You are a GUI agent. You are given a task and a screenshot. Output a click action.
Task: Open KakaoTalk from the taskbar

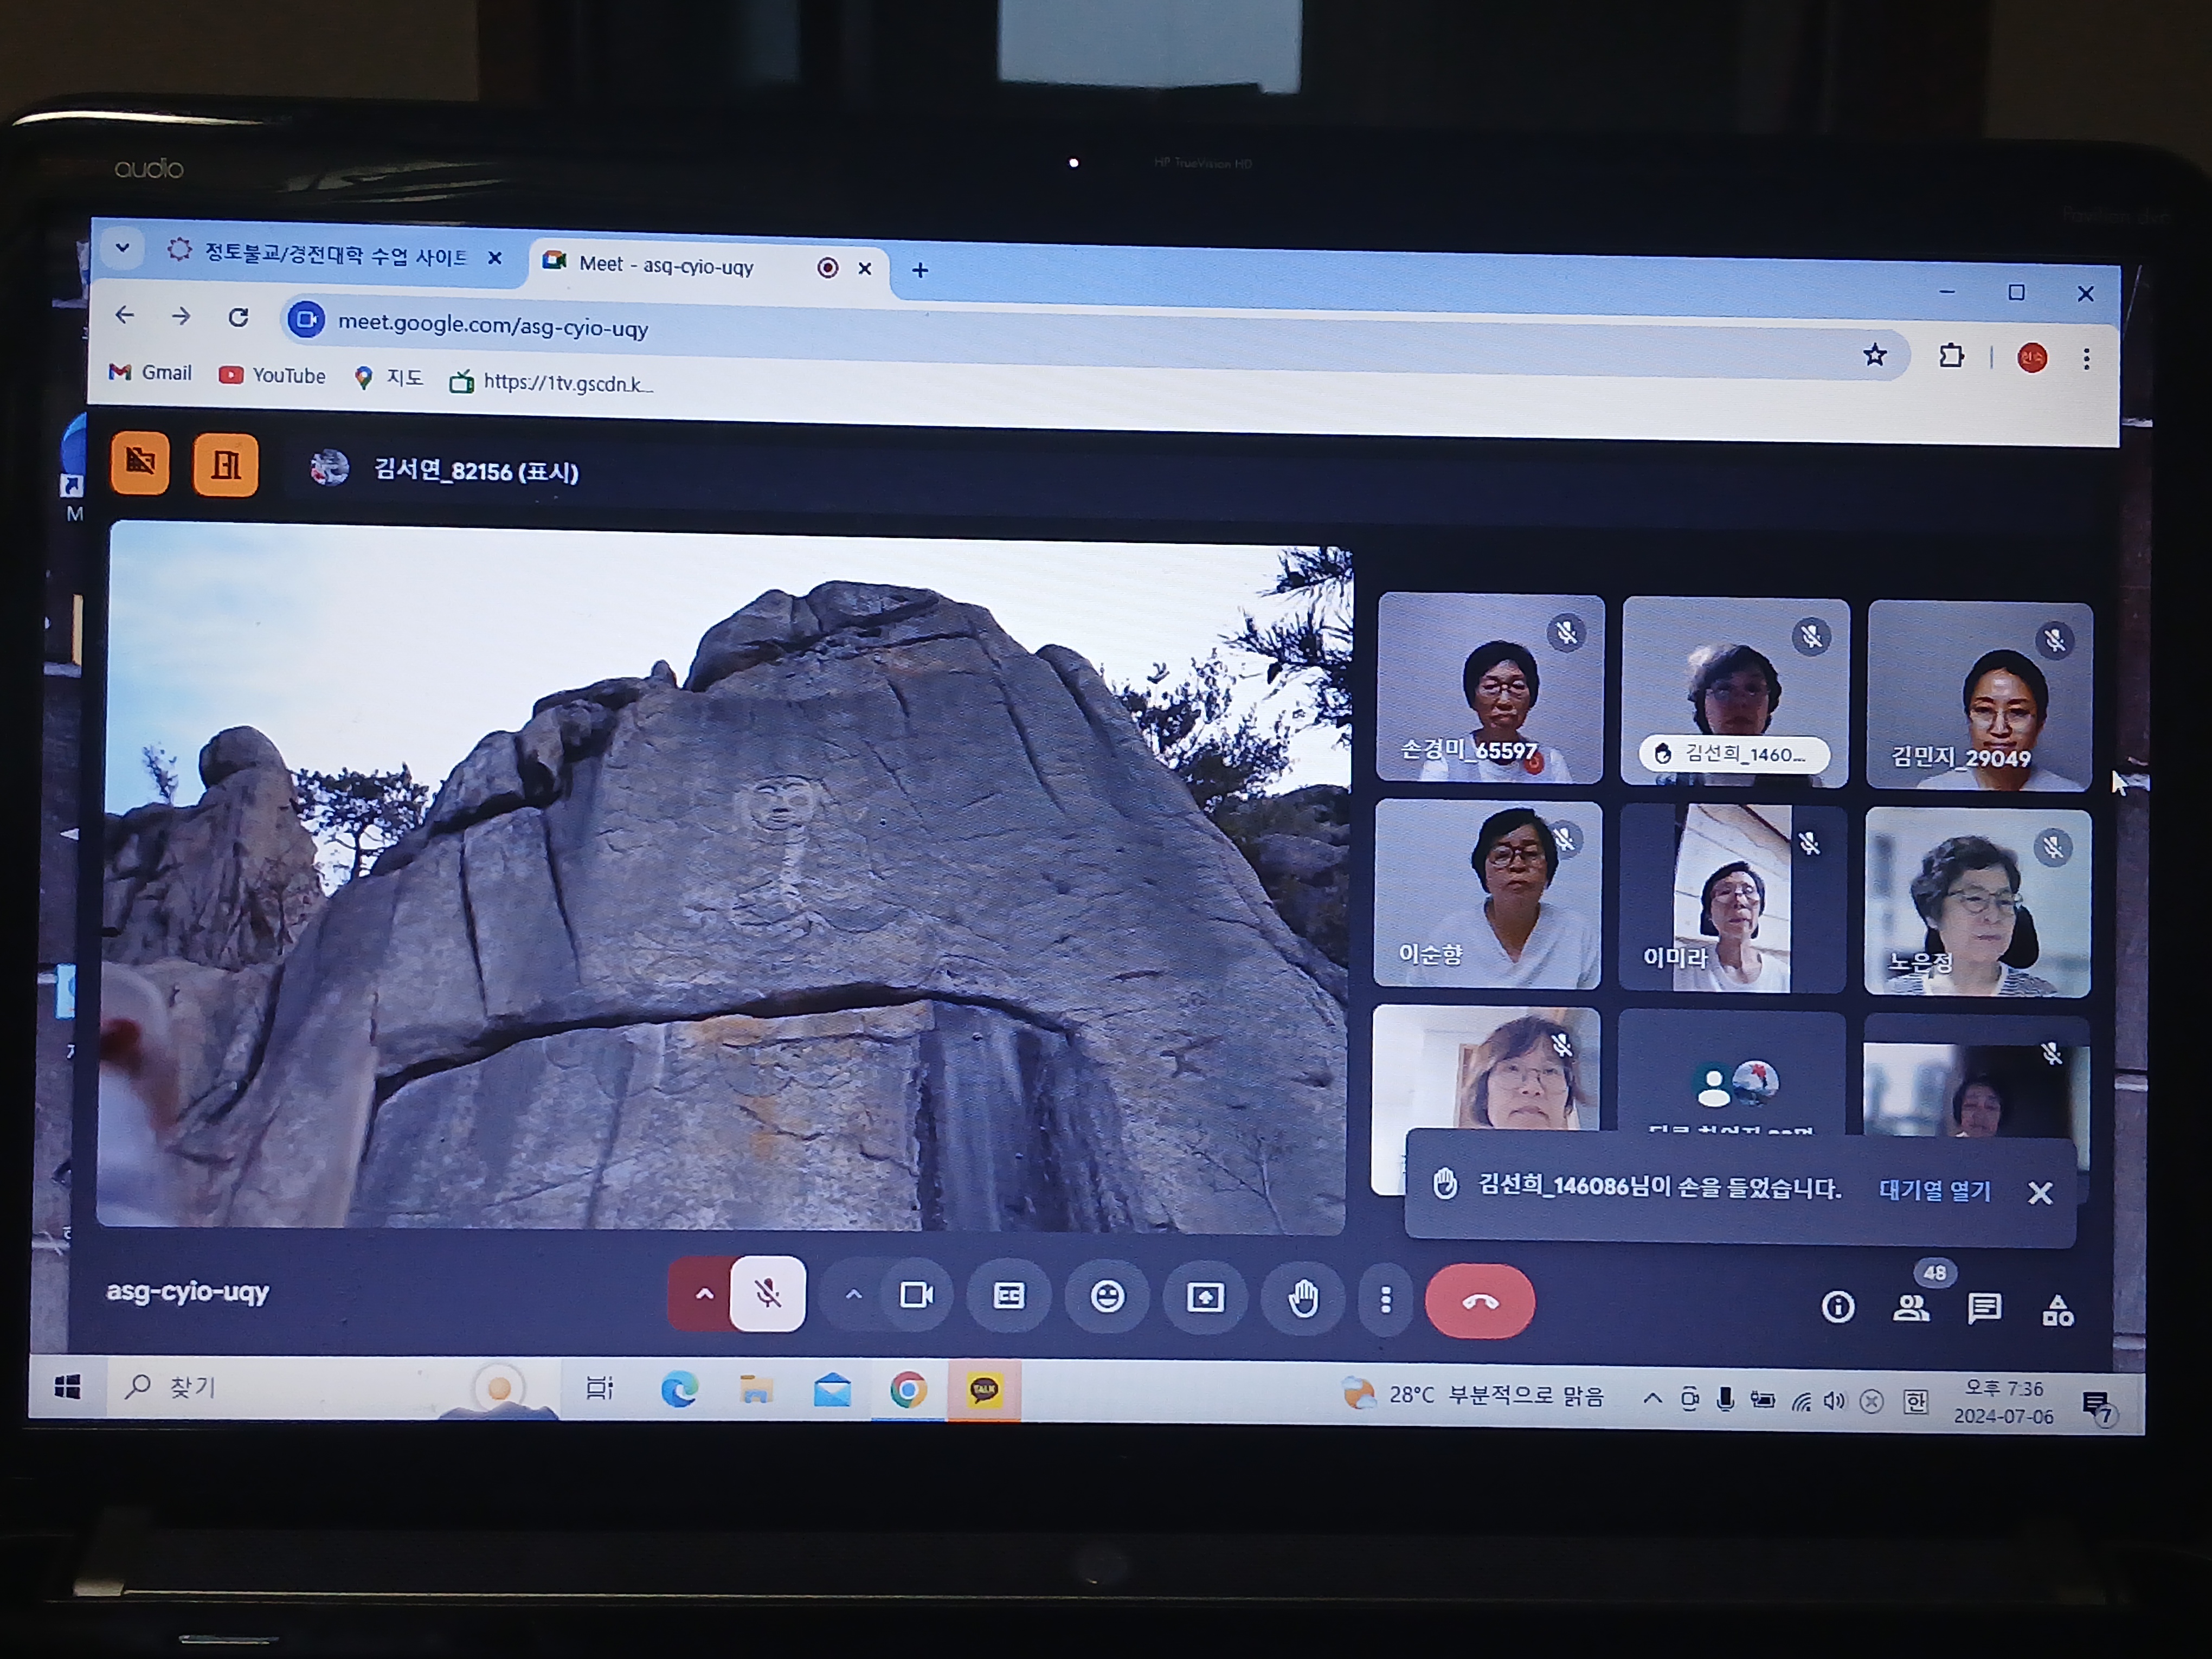click(x=984, y=1390)
